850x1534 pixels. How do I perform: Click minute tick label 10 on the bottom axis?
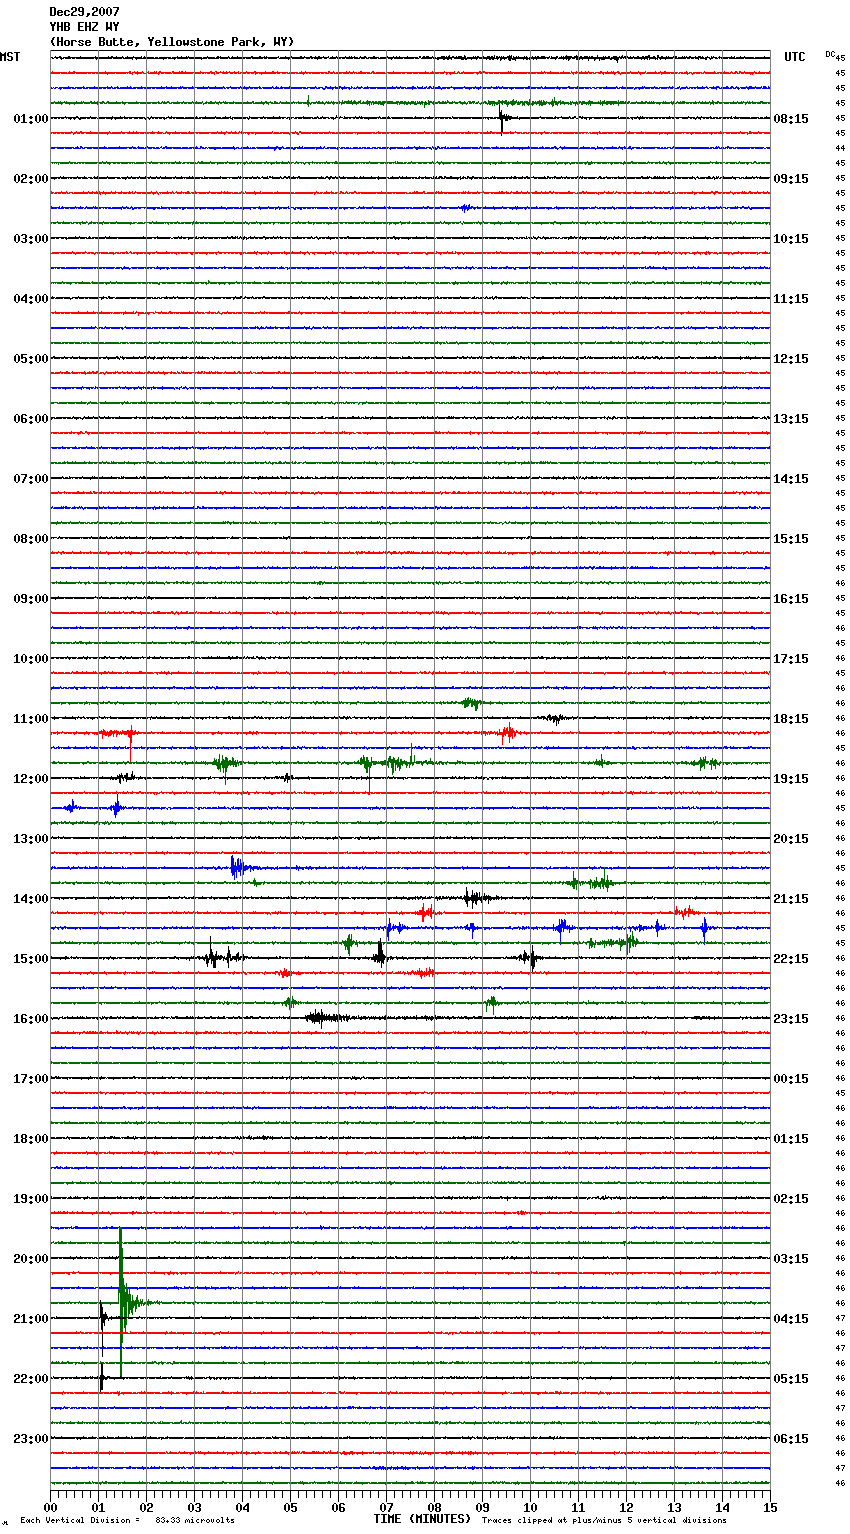[530, 1508]
